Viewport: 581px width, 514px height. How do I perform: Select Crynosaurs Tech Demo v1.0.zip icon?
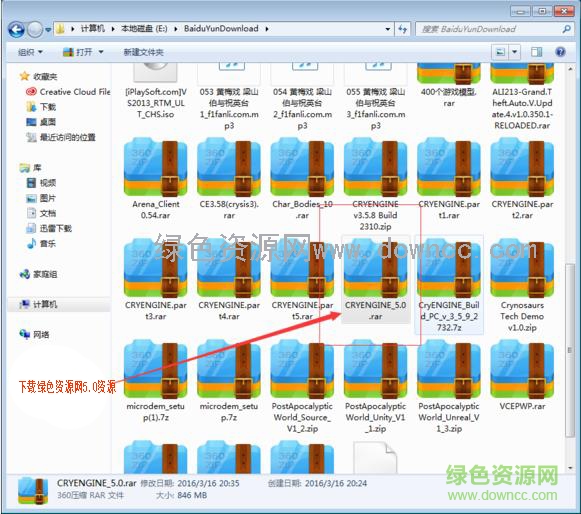pos(522,268)
